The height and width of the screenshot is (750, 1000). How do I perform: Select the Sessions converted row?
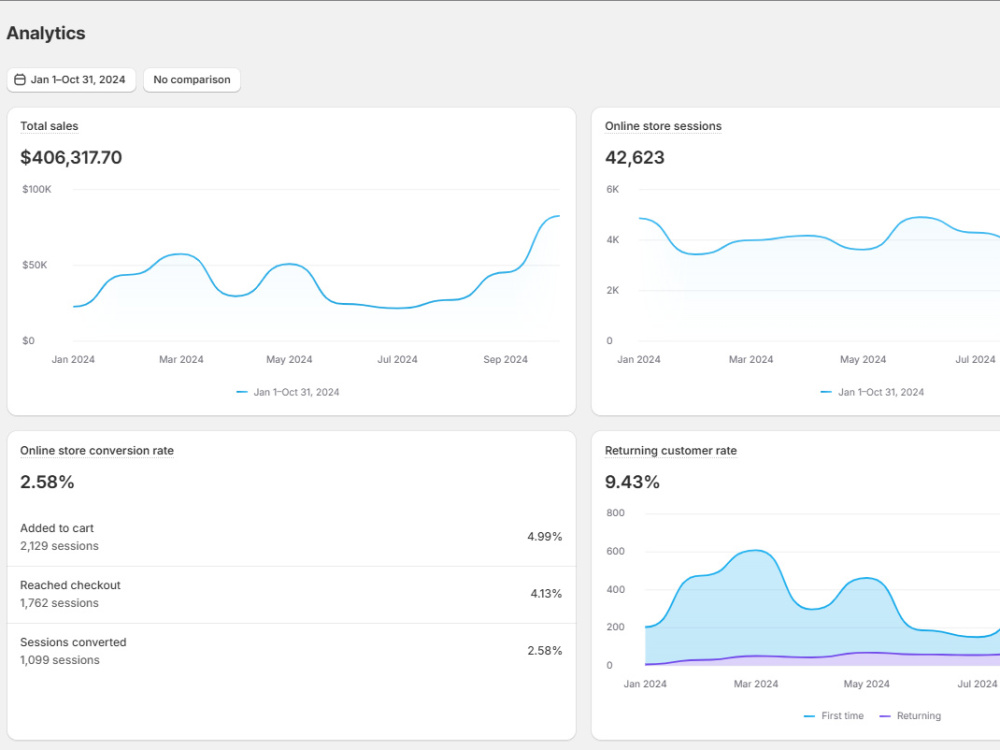291,651
